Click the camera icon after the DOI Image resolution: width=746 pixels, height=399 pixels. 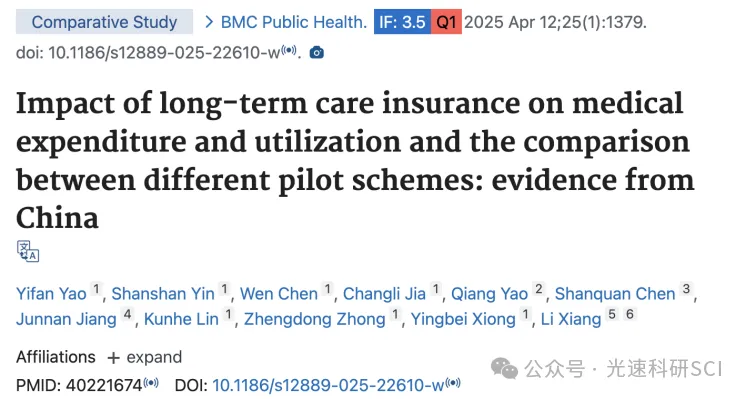[x=316, y=52]
